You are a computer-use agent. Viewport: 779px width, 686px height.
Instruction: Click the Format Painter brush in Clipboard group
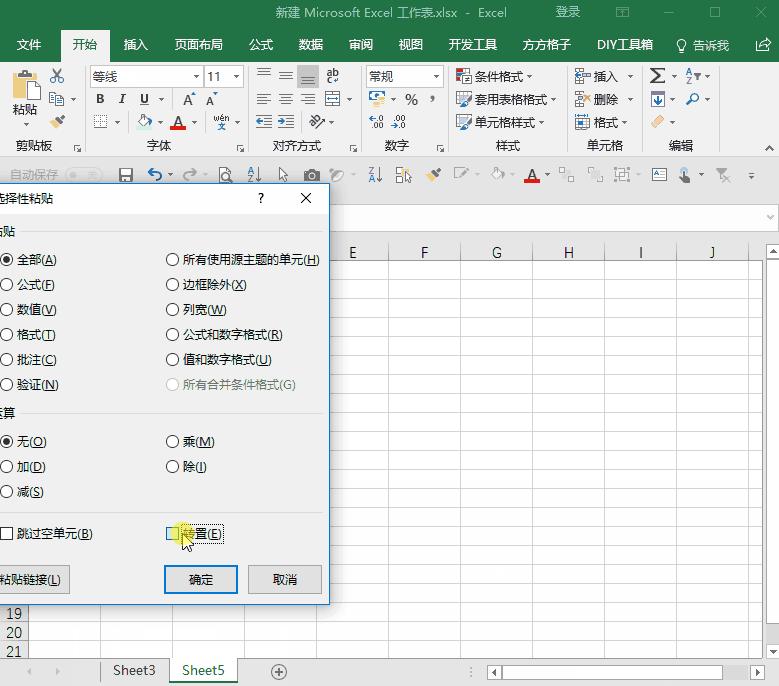57,121
